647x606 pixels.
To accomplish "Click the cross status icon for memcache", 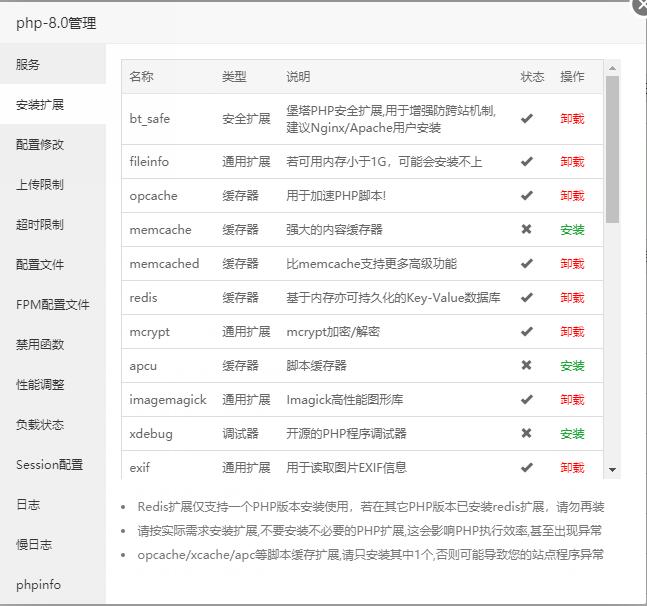I will 527,229.
